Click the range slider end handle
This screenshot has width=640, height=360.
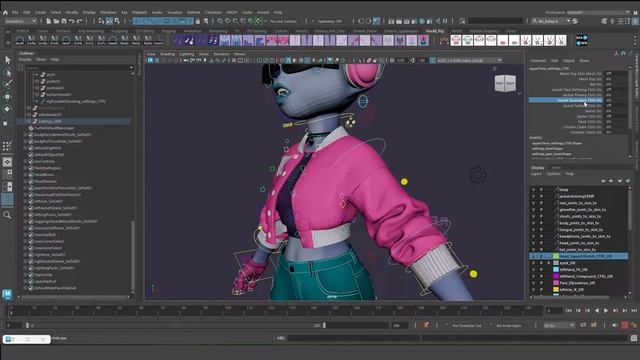324,325
